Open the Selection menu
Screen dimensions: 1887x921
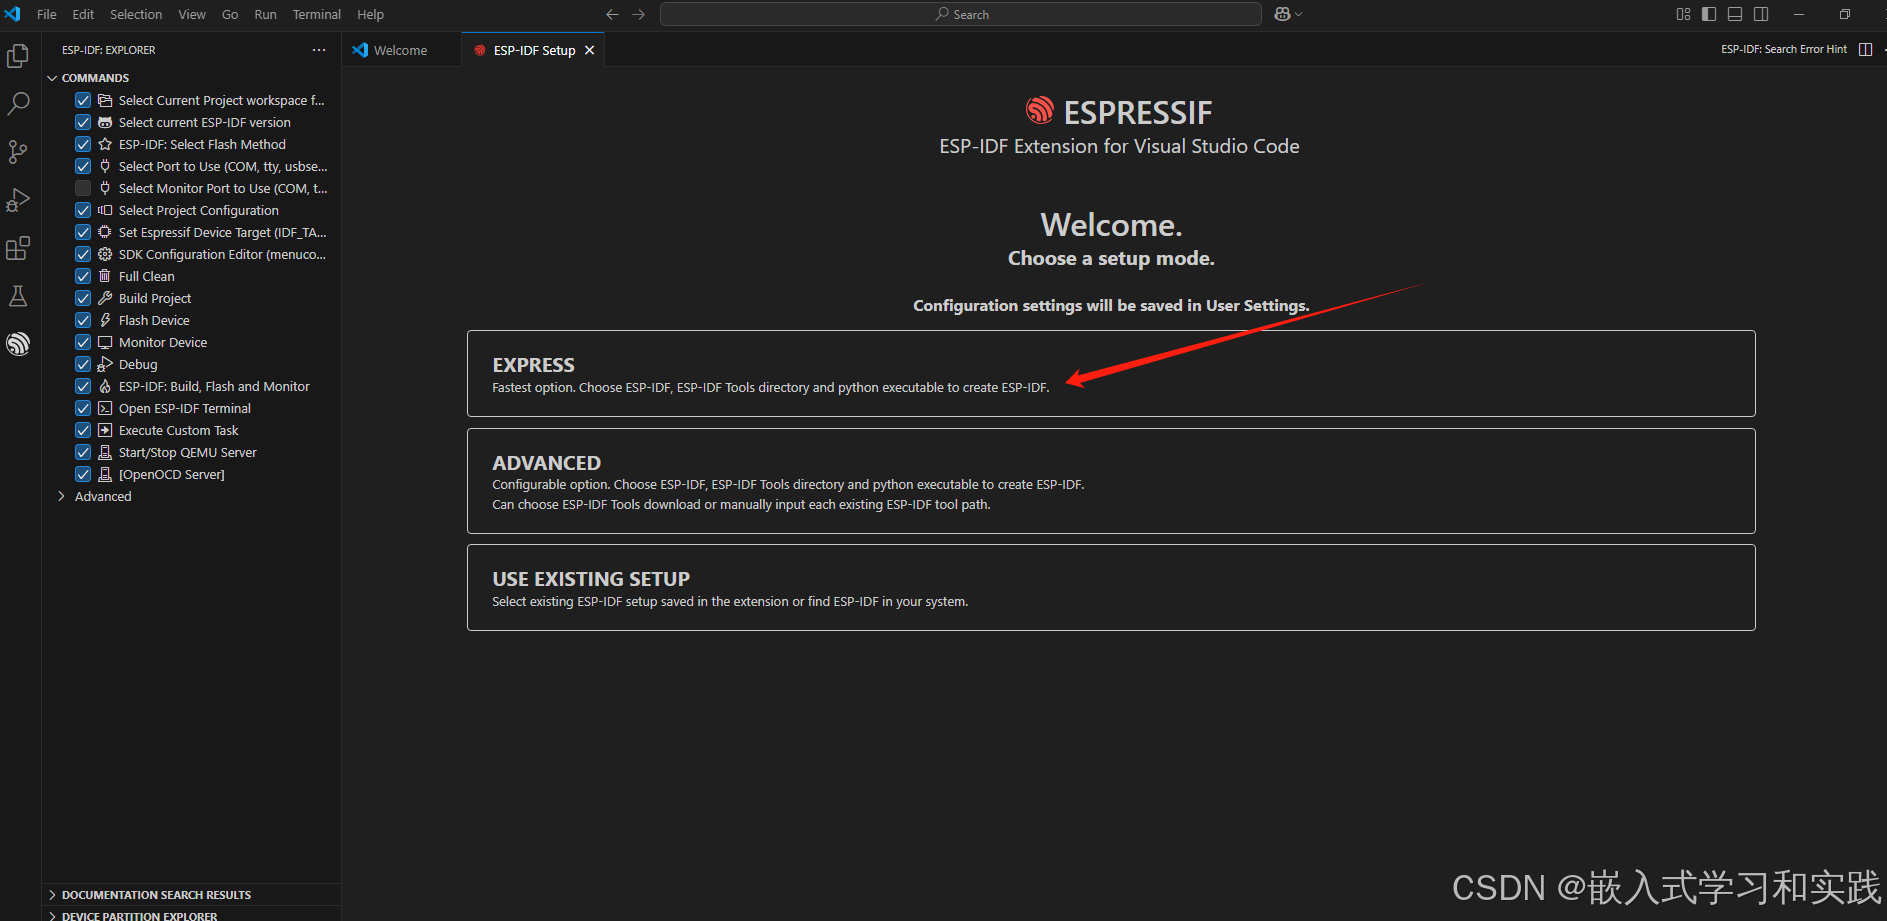(x=136, y=14)
